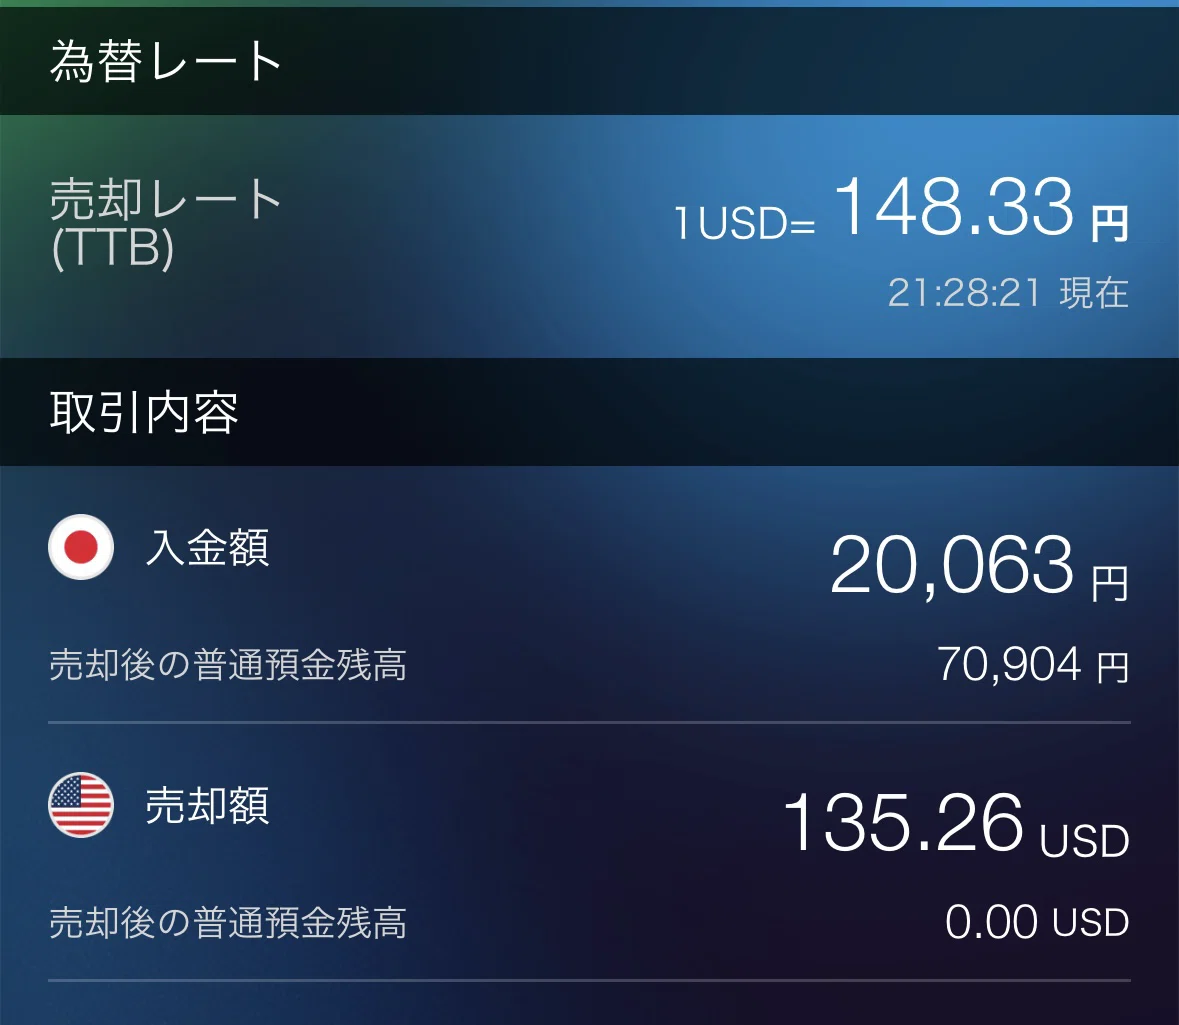Tap 売却後の普通預金残高 under 入金額

228,665
